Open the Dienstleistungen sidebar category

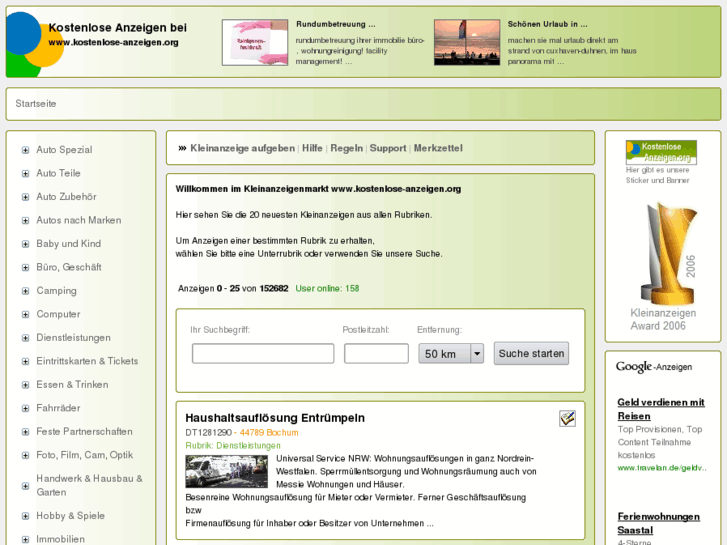[x=73, y=338]
